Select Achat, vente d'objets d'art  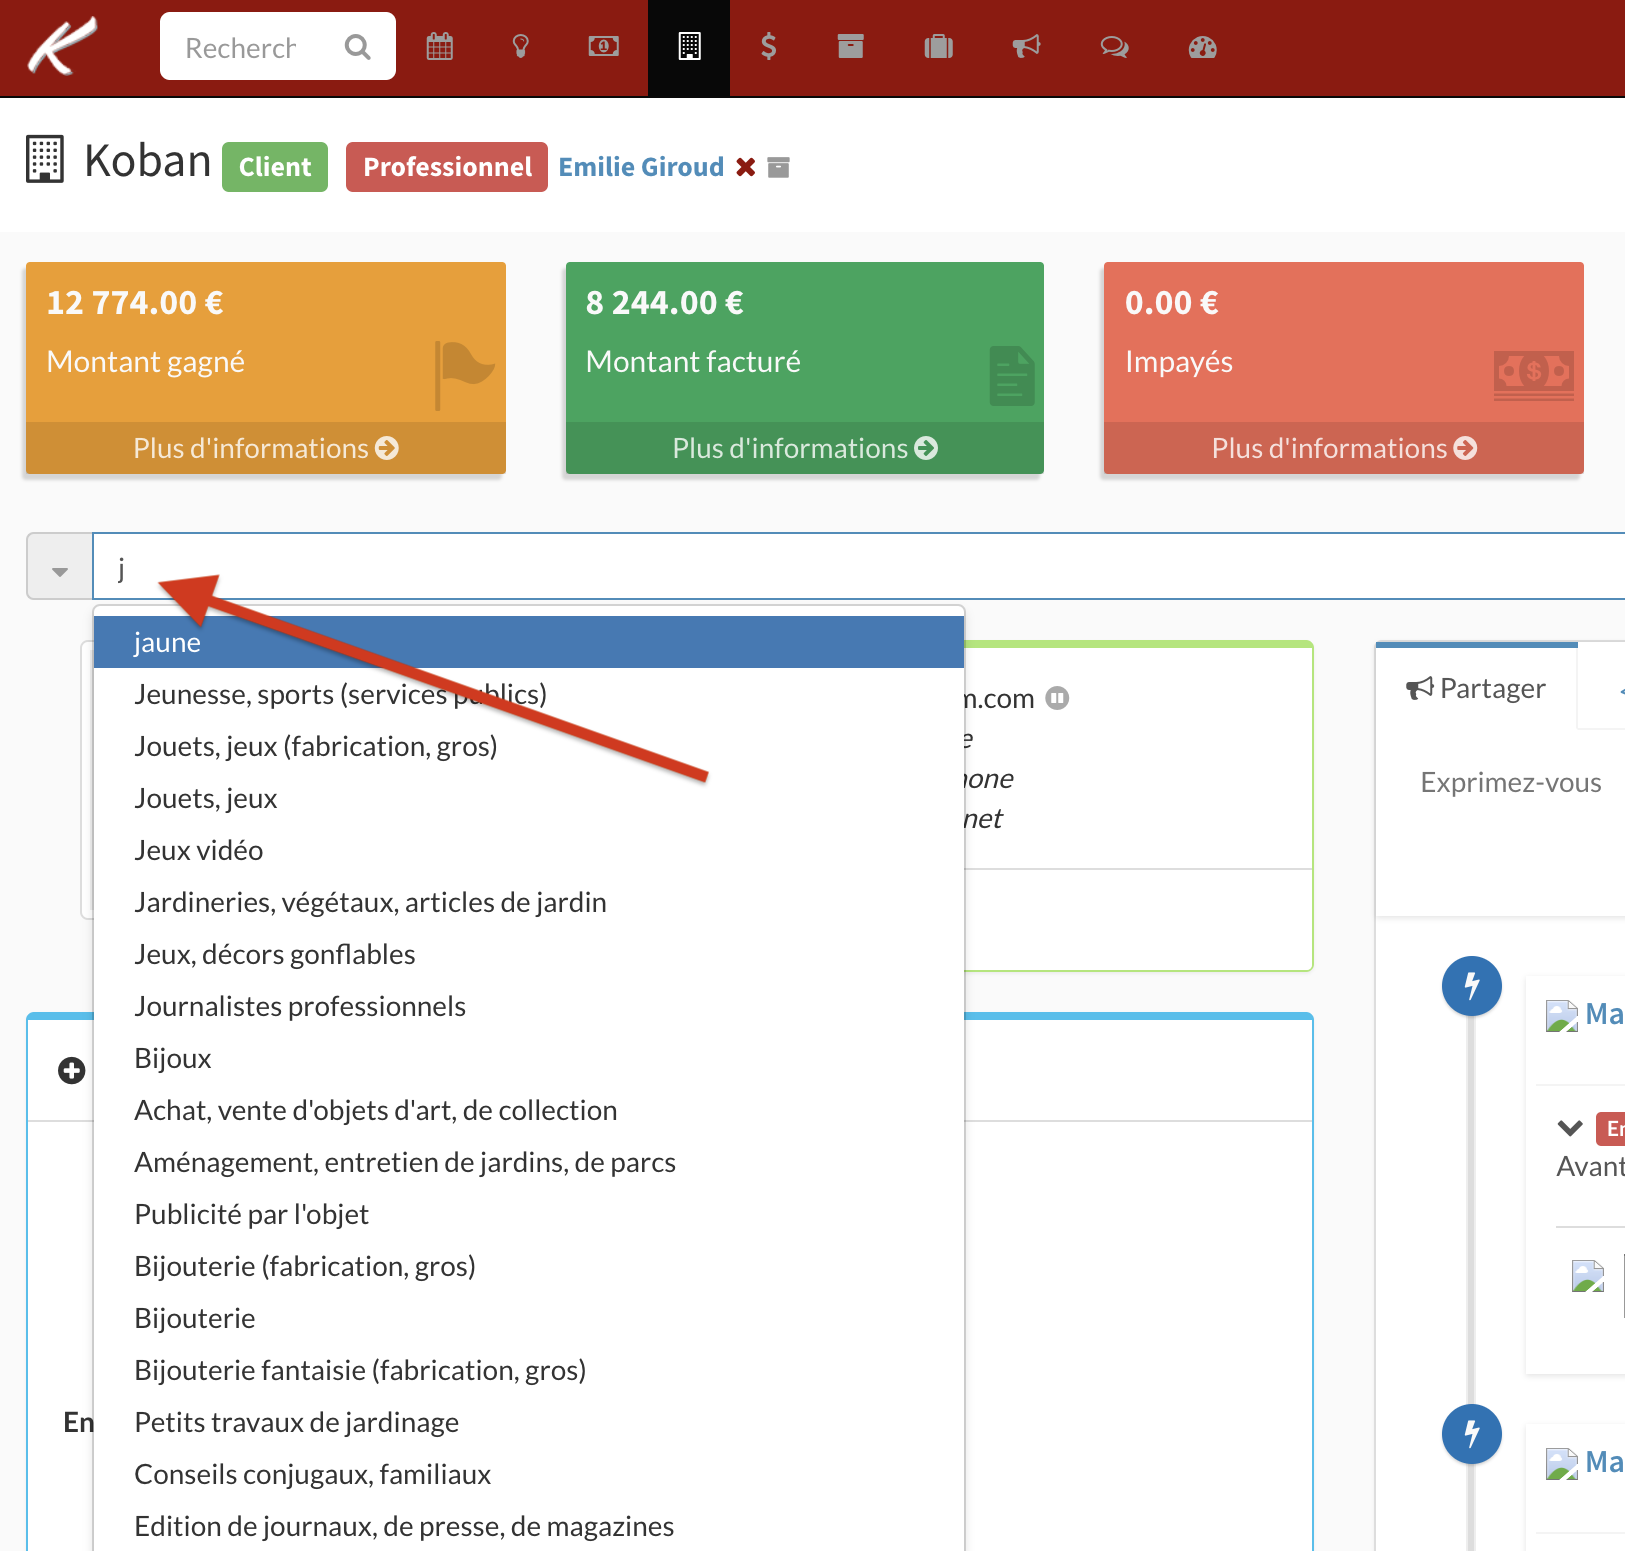click(x=529, y=1110)
